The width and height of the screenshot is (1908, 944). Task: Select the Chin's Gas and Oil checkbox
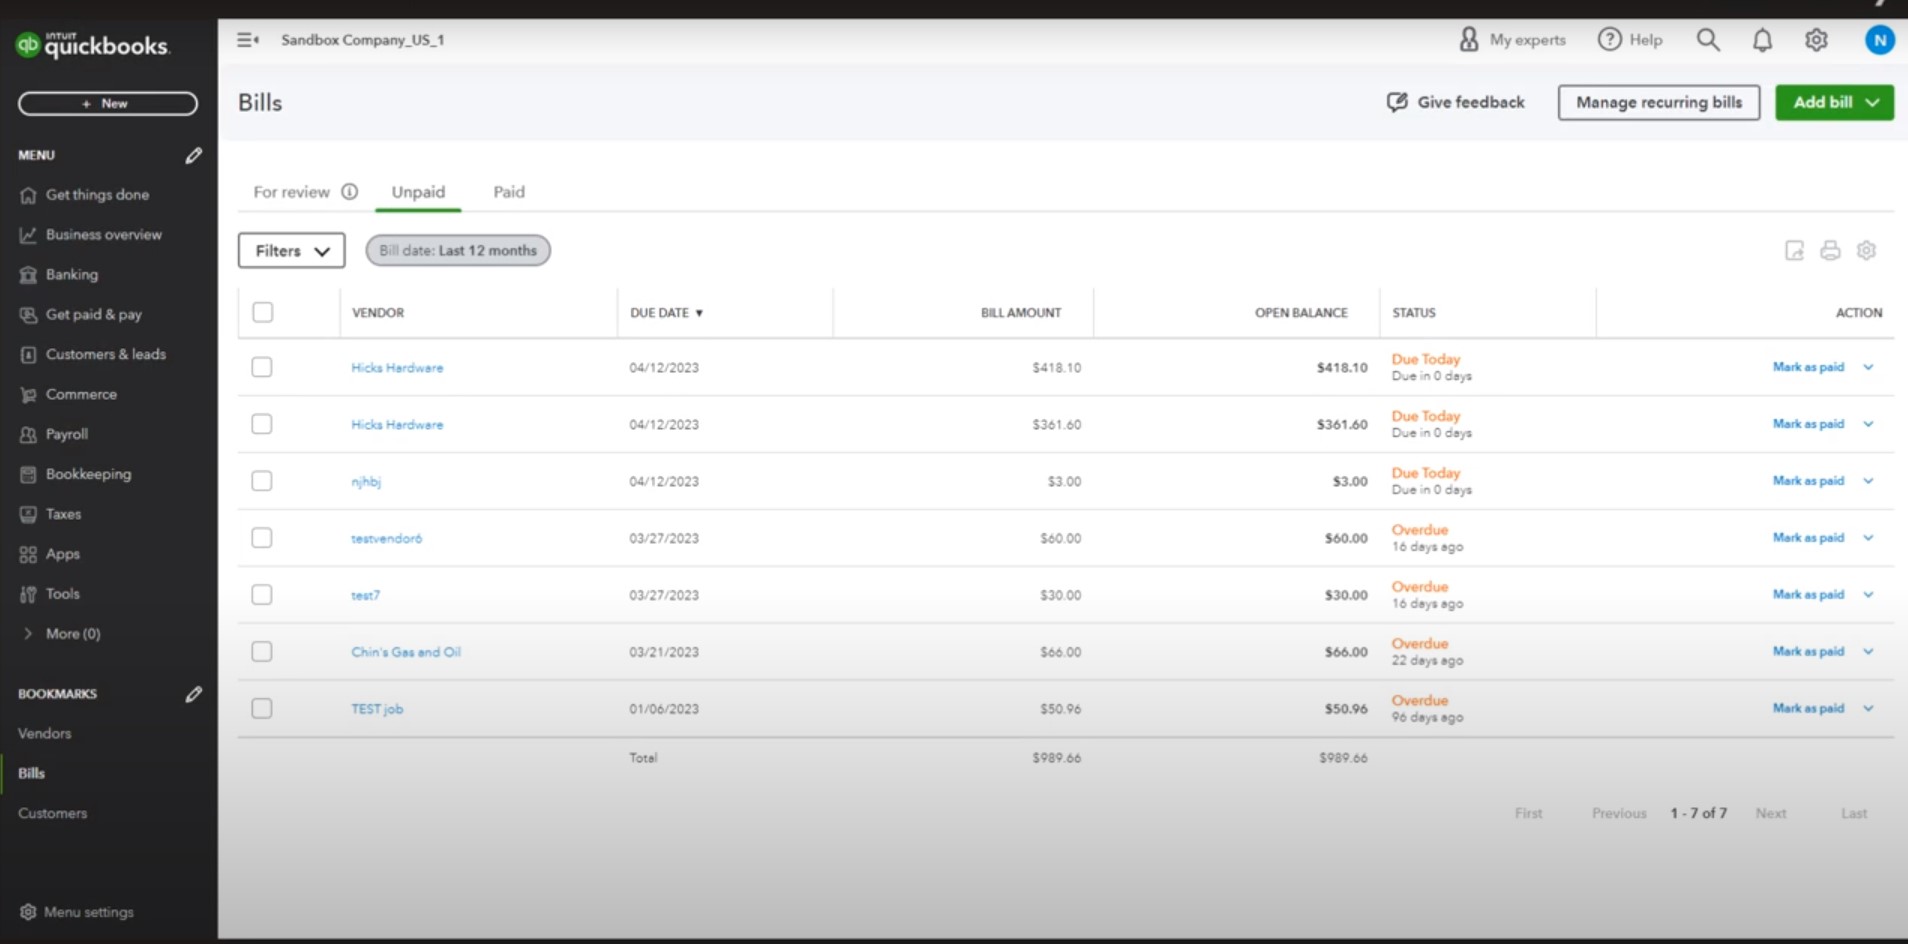click(x=262, y=652)
